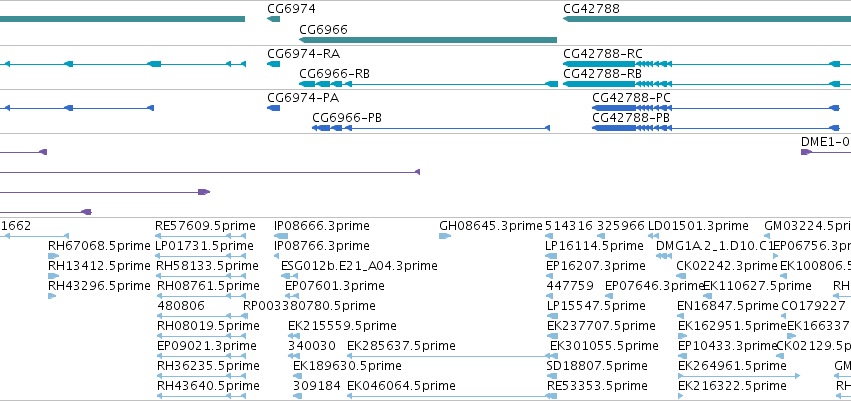The height and width of the screenshot is (401, 851).
Task: Click the RH08019.5prime EST label
Action: tap(208, 326)
